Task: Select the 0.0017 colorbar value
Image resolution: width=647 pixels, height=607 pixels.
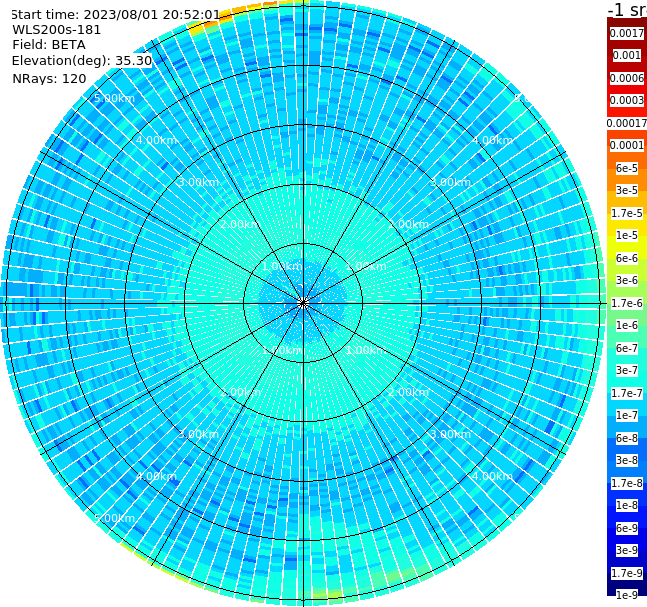Action: point(627,33)
